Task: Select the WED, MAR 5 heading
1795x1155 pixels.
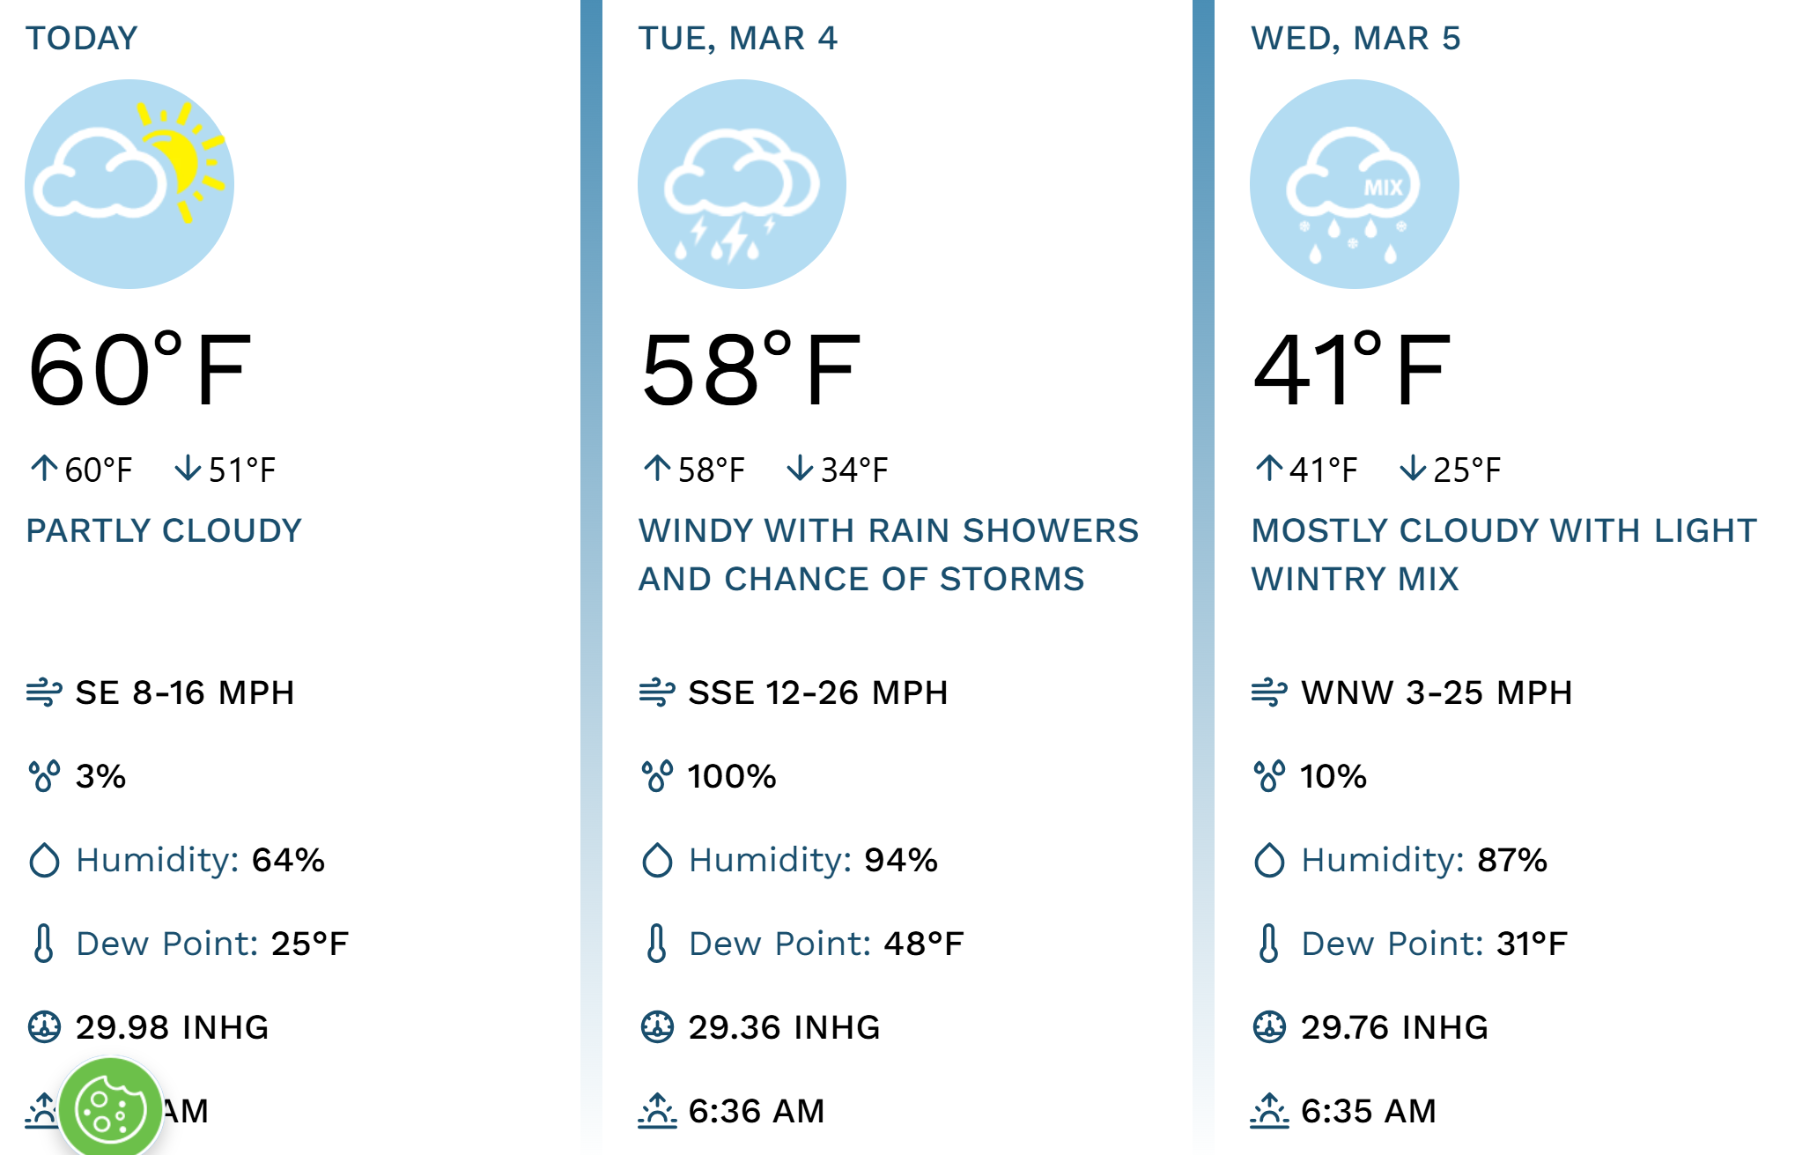Action: tap(1356, 38)
